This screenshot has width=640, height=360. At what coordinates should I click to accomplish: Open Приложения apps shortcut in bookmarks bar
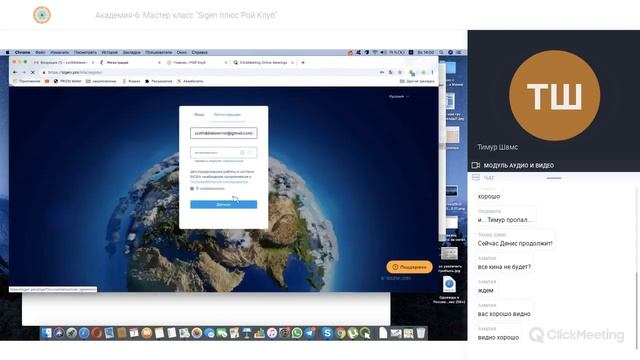(27, 81)
